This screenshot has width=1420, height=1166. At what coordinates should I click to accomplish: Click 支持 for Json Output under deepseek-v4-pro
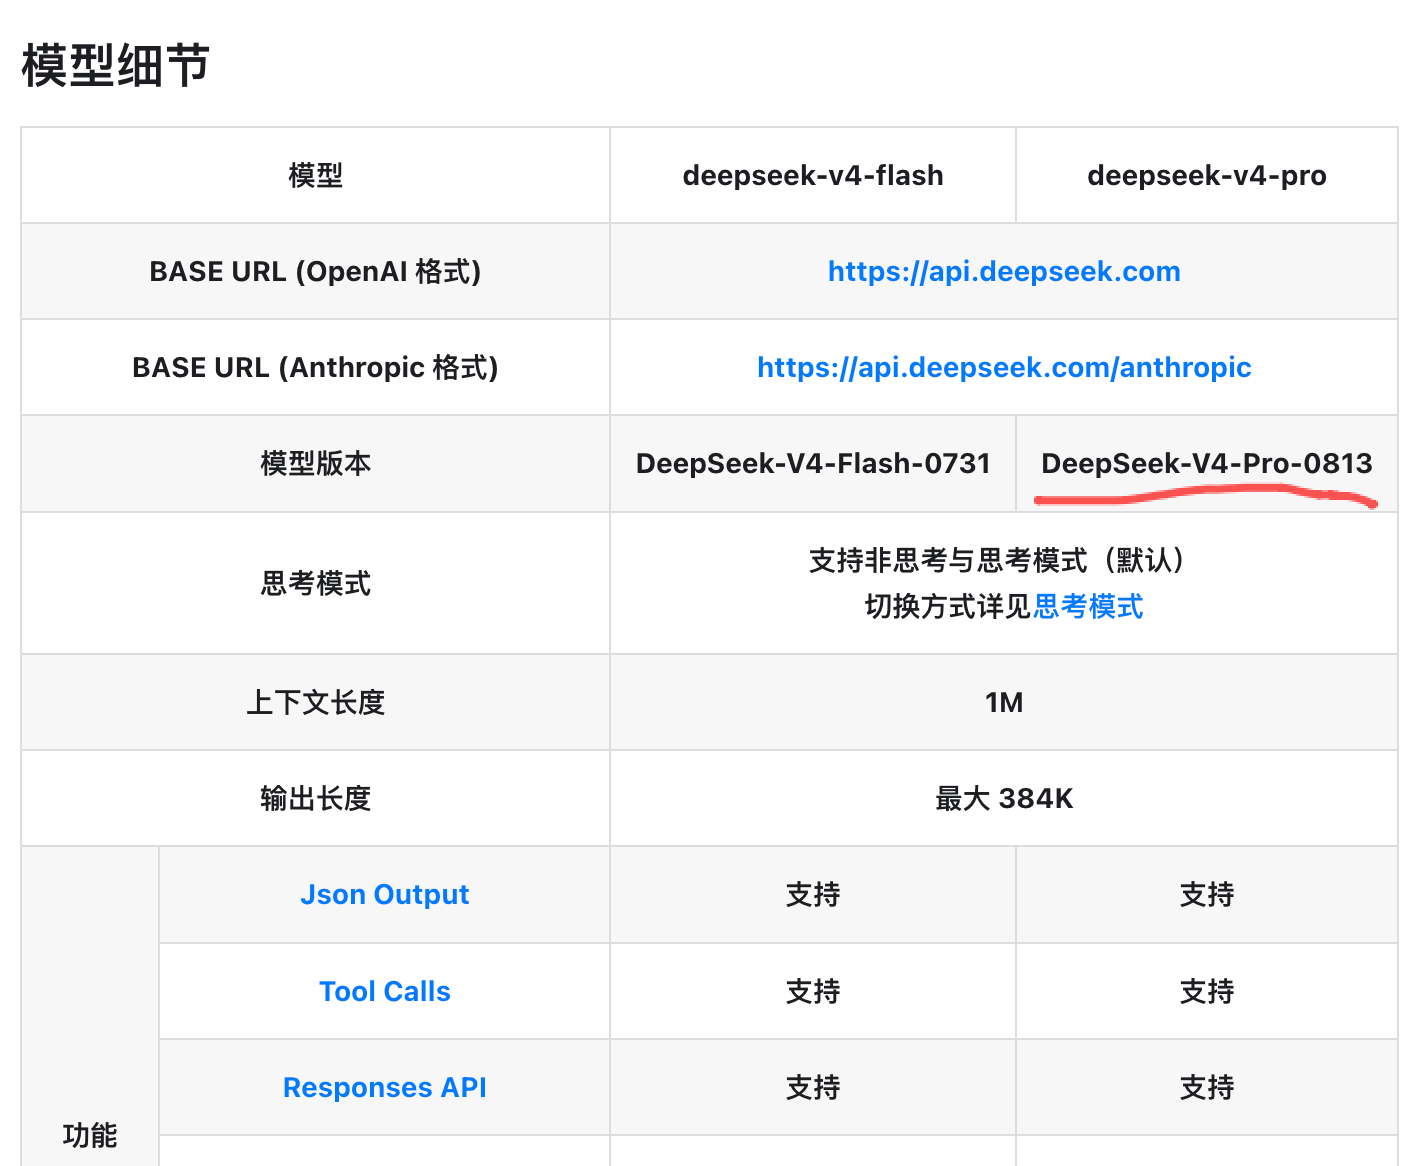click(1207, 895)
